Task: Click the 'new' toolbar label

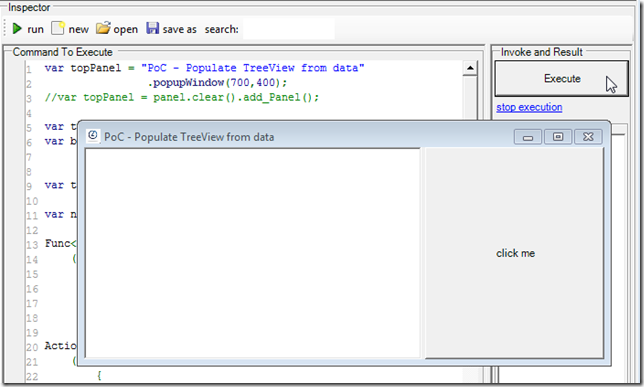Action: pyautogui.click(x=78, y=30)
